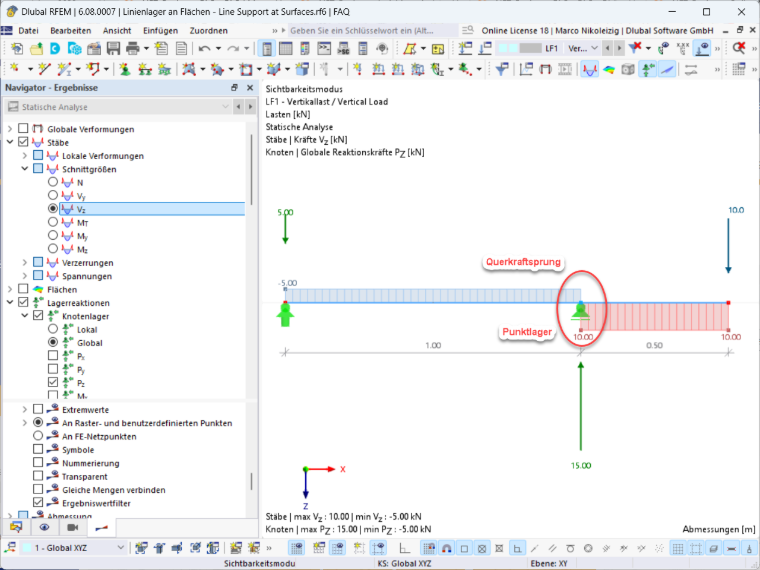760x570 pixels.
Task: Select An FE-Netzpunkten radio button
Action: [x=38, y=436]
